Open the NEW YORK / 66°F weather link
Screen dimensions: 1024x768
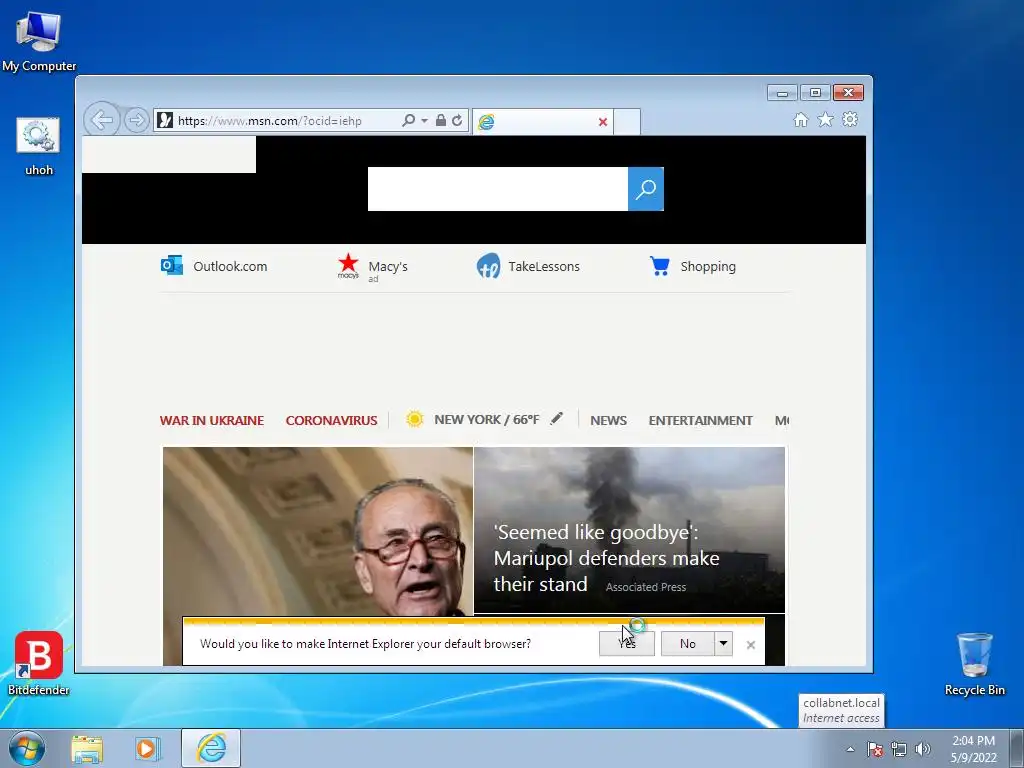[487, 420]
